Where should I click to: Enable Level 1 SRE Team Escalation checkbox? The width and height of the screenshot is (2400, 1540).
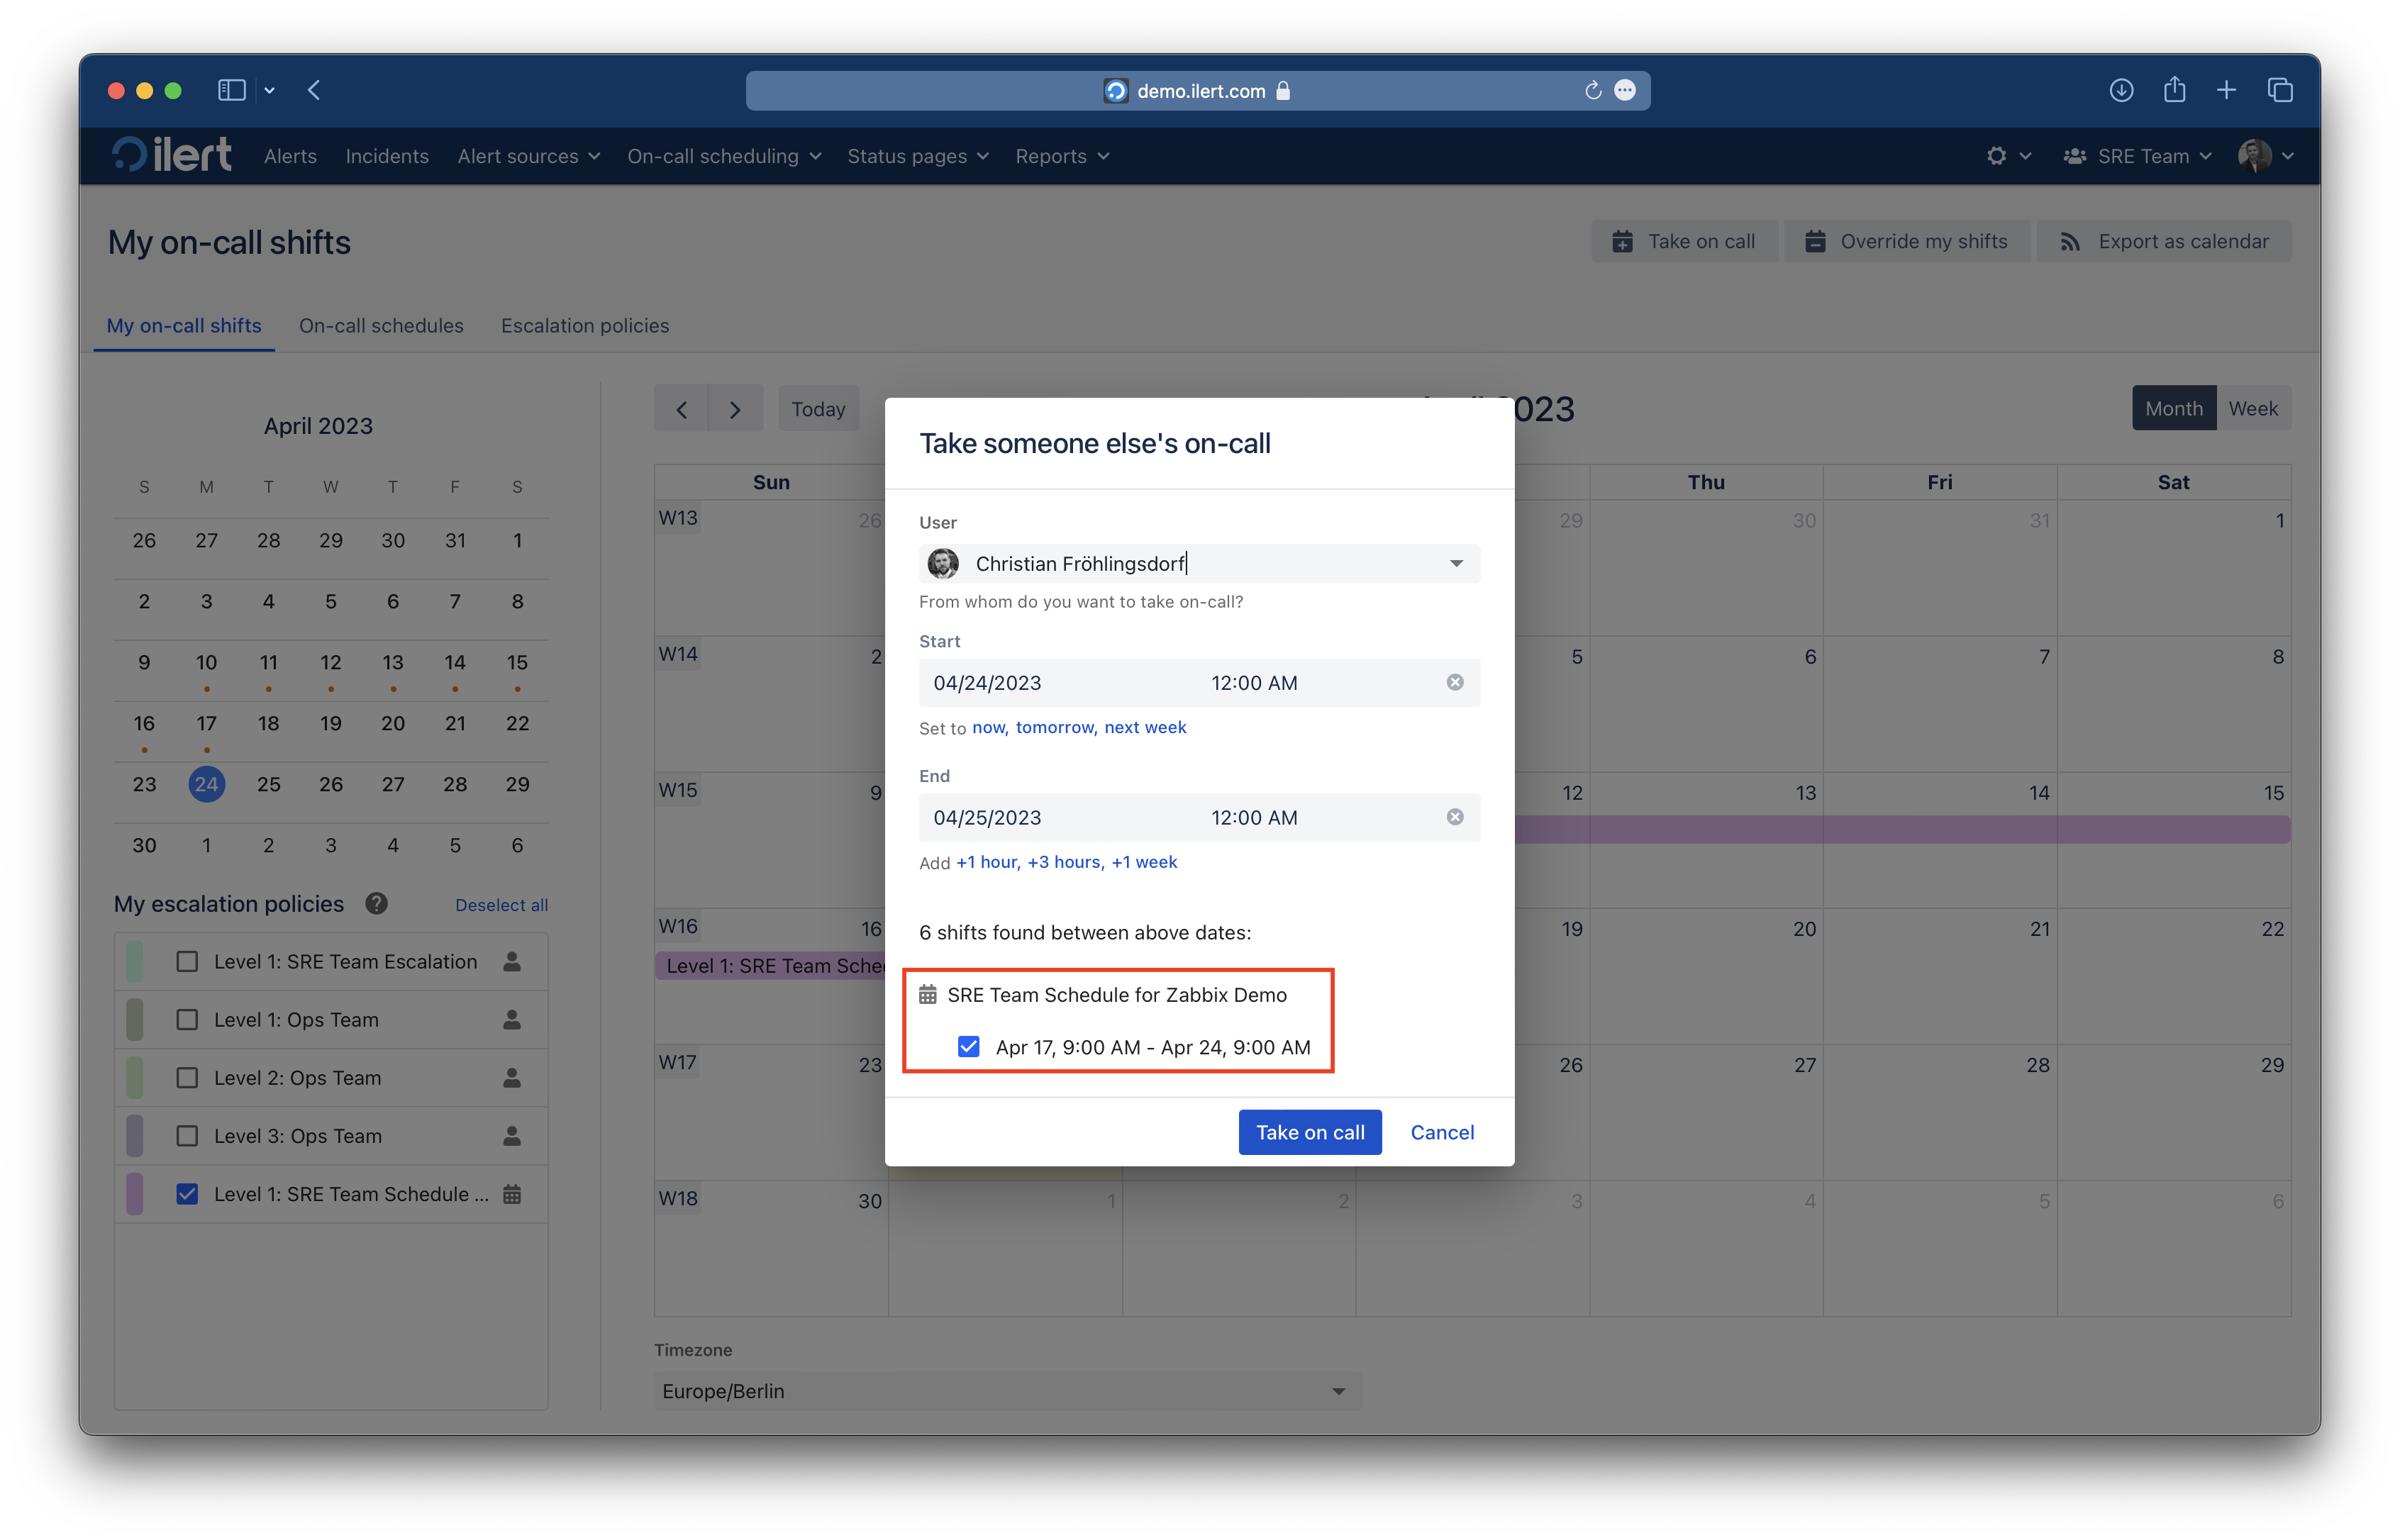coord(187,961)
